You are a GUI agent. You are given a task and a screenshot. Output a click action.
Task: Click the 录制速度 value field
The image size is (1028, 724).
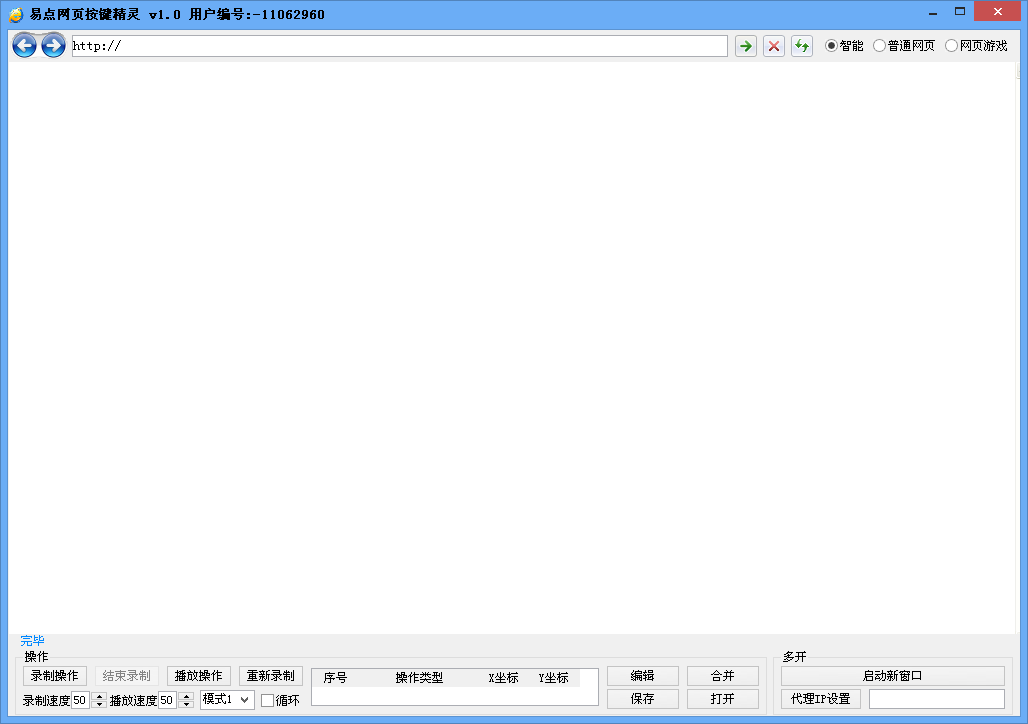[80, 700]
